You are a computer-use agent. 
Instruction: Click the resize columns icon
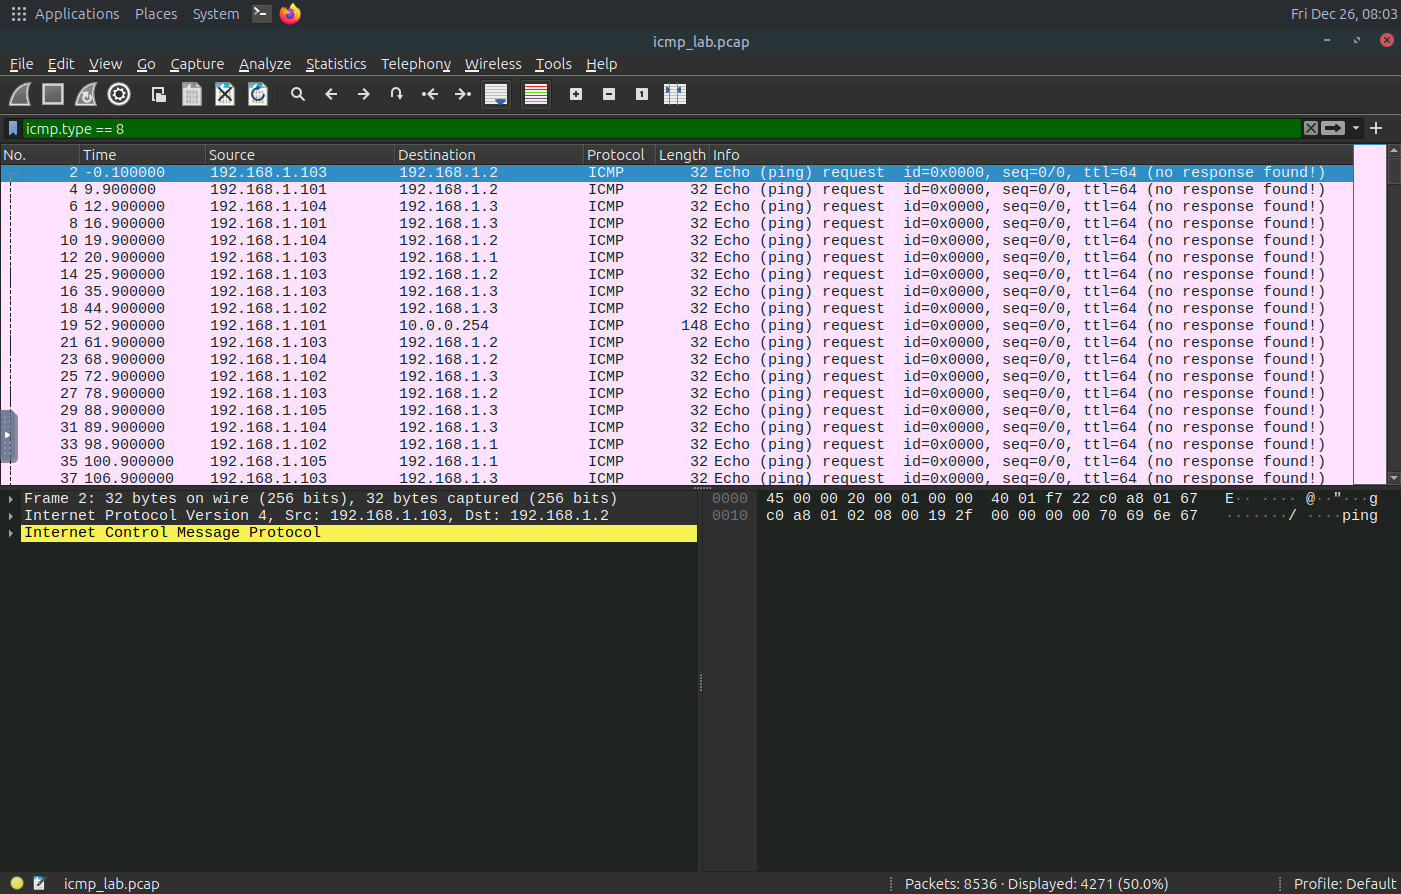(x=675, y=94)
